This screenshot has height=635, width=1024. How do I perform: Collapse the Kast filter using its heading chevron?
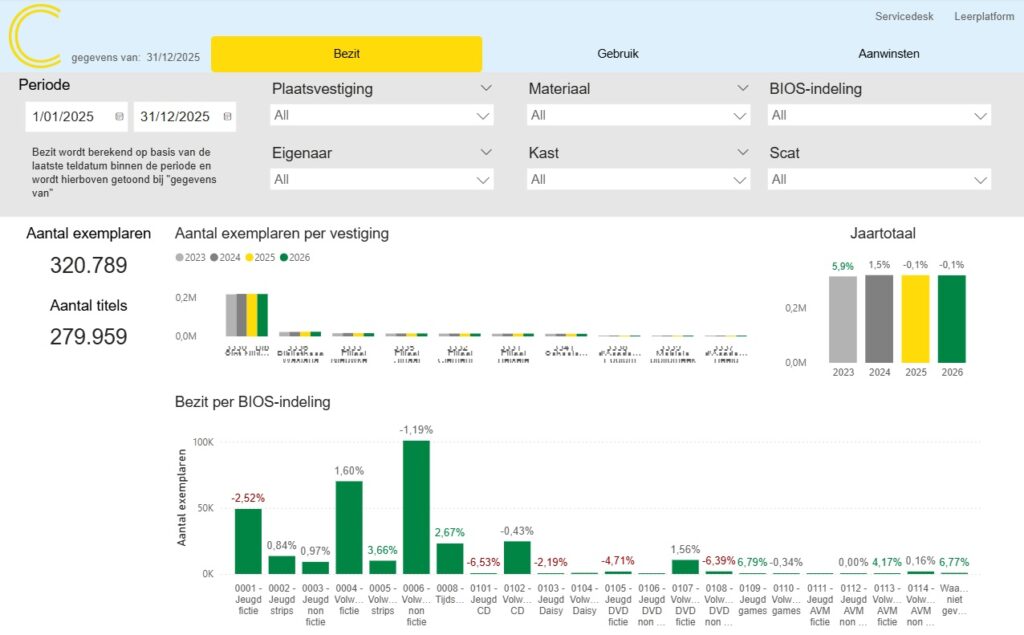pyautogui.click(x=743, y=153)
